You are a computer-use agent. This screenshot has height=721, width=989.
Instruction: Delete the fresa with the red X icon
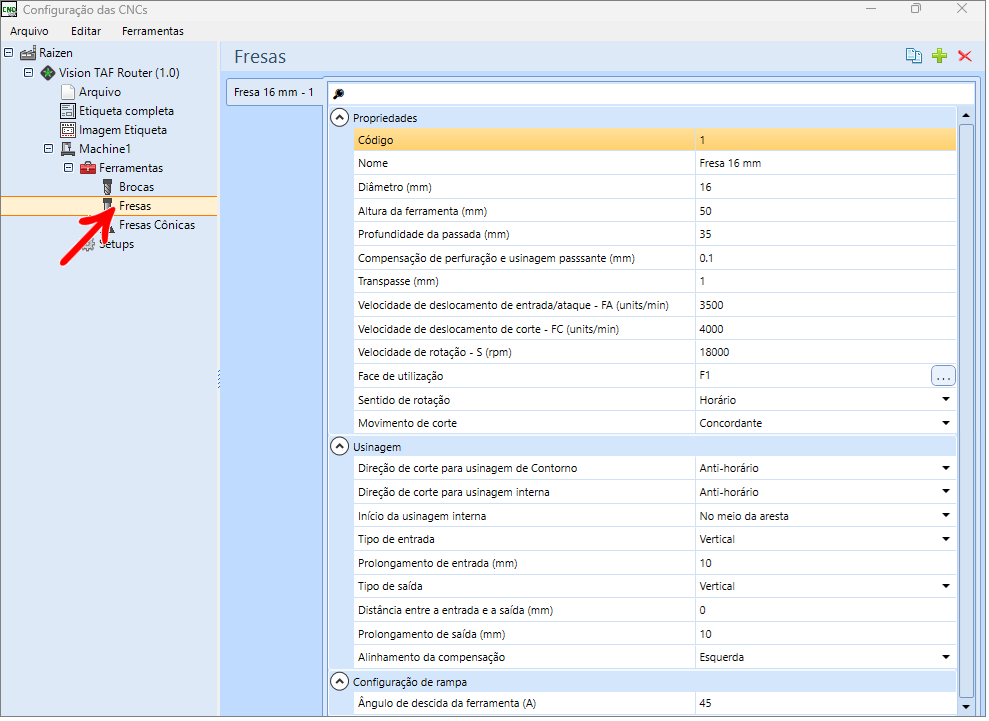tap(964, 56)
